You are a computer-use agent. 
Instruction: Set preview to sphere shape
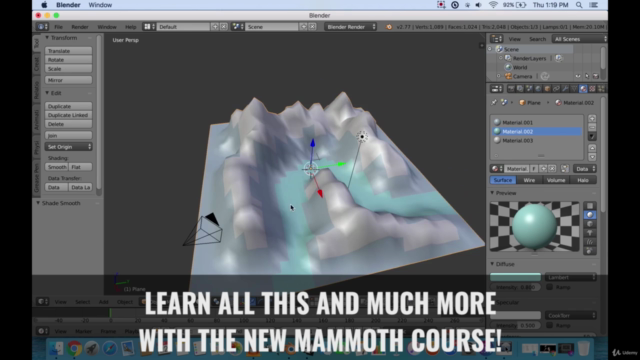(x=589, y=215)
